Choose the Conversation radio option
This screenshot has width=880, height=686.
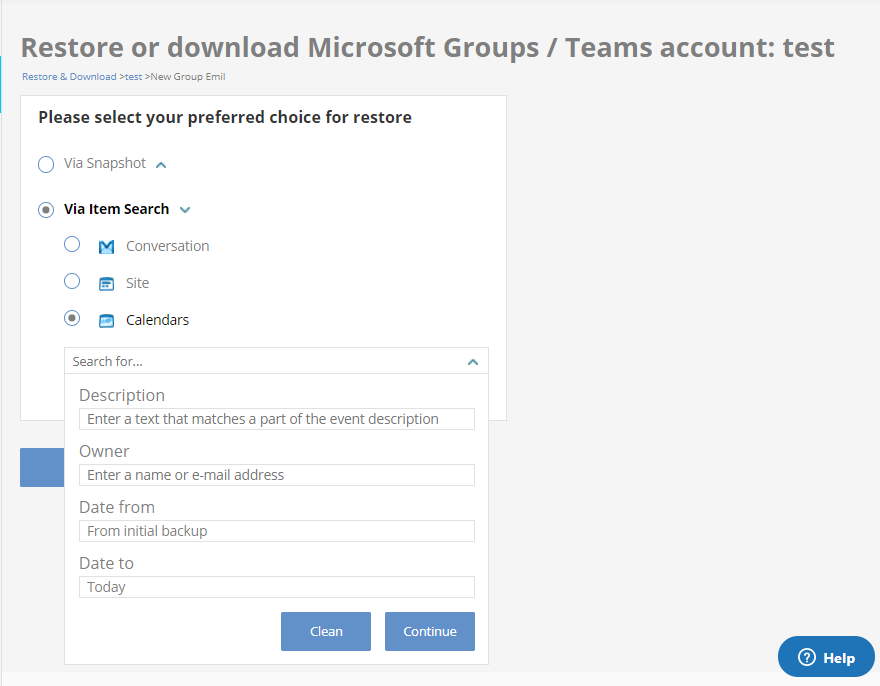click(72, 244)
